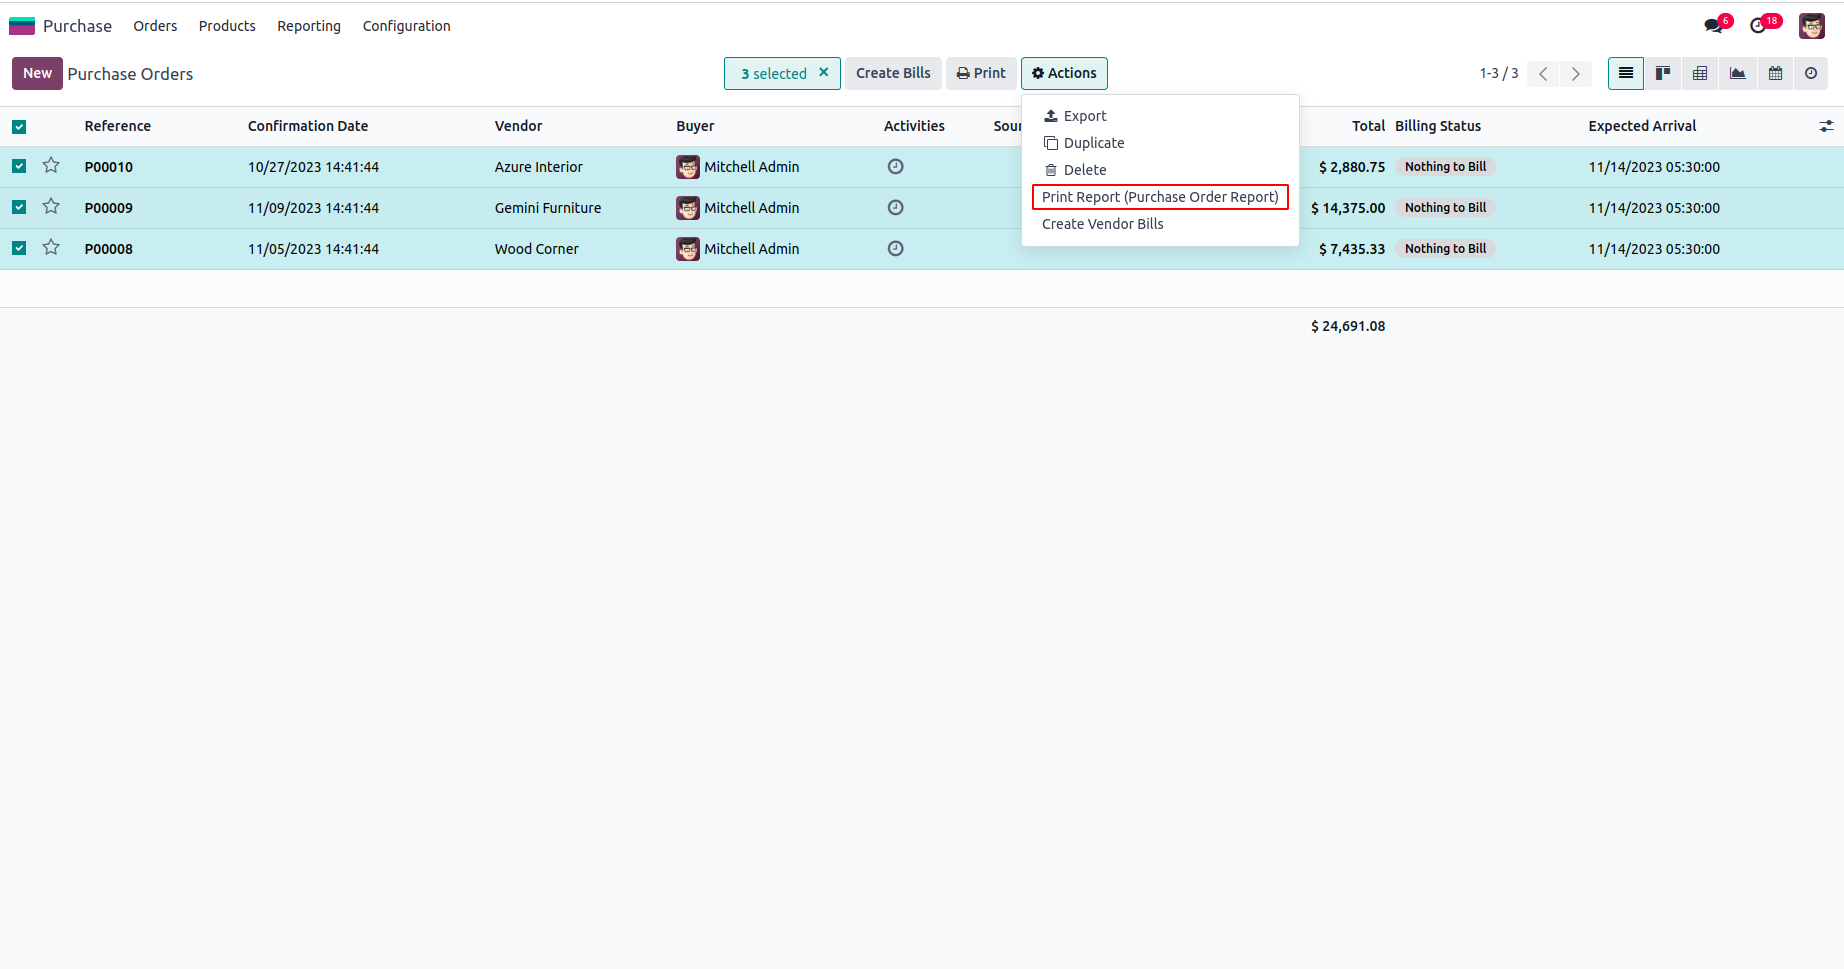Image resolution: width=1844 pixels, height=969 pixels.
Task: Switch to the Graph view icon
Action: [1738, 73]
